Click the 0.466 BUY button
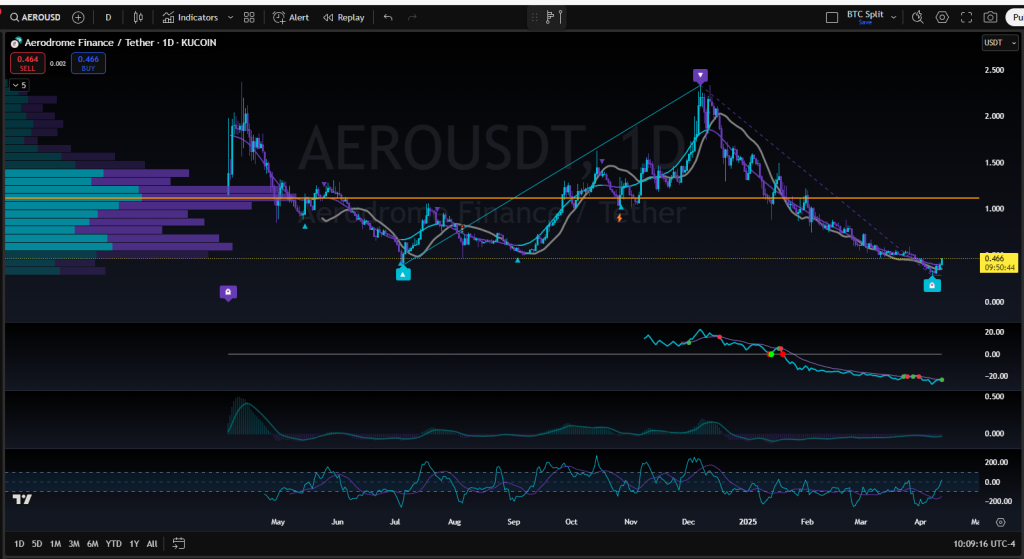 (88, 63)
